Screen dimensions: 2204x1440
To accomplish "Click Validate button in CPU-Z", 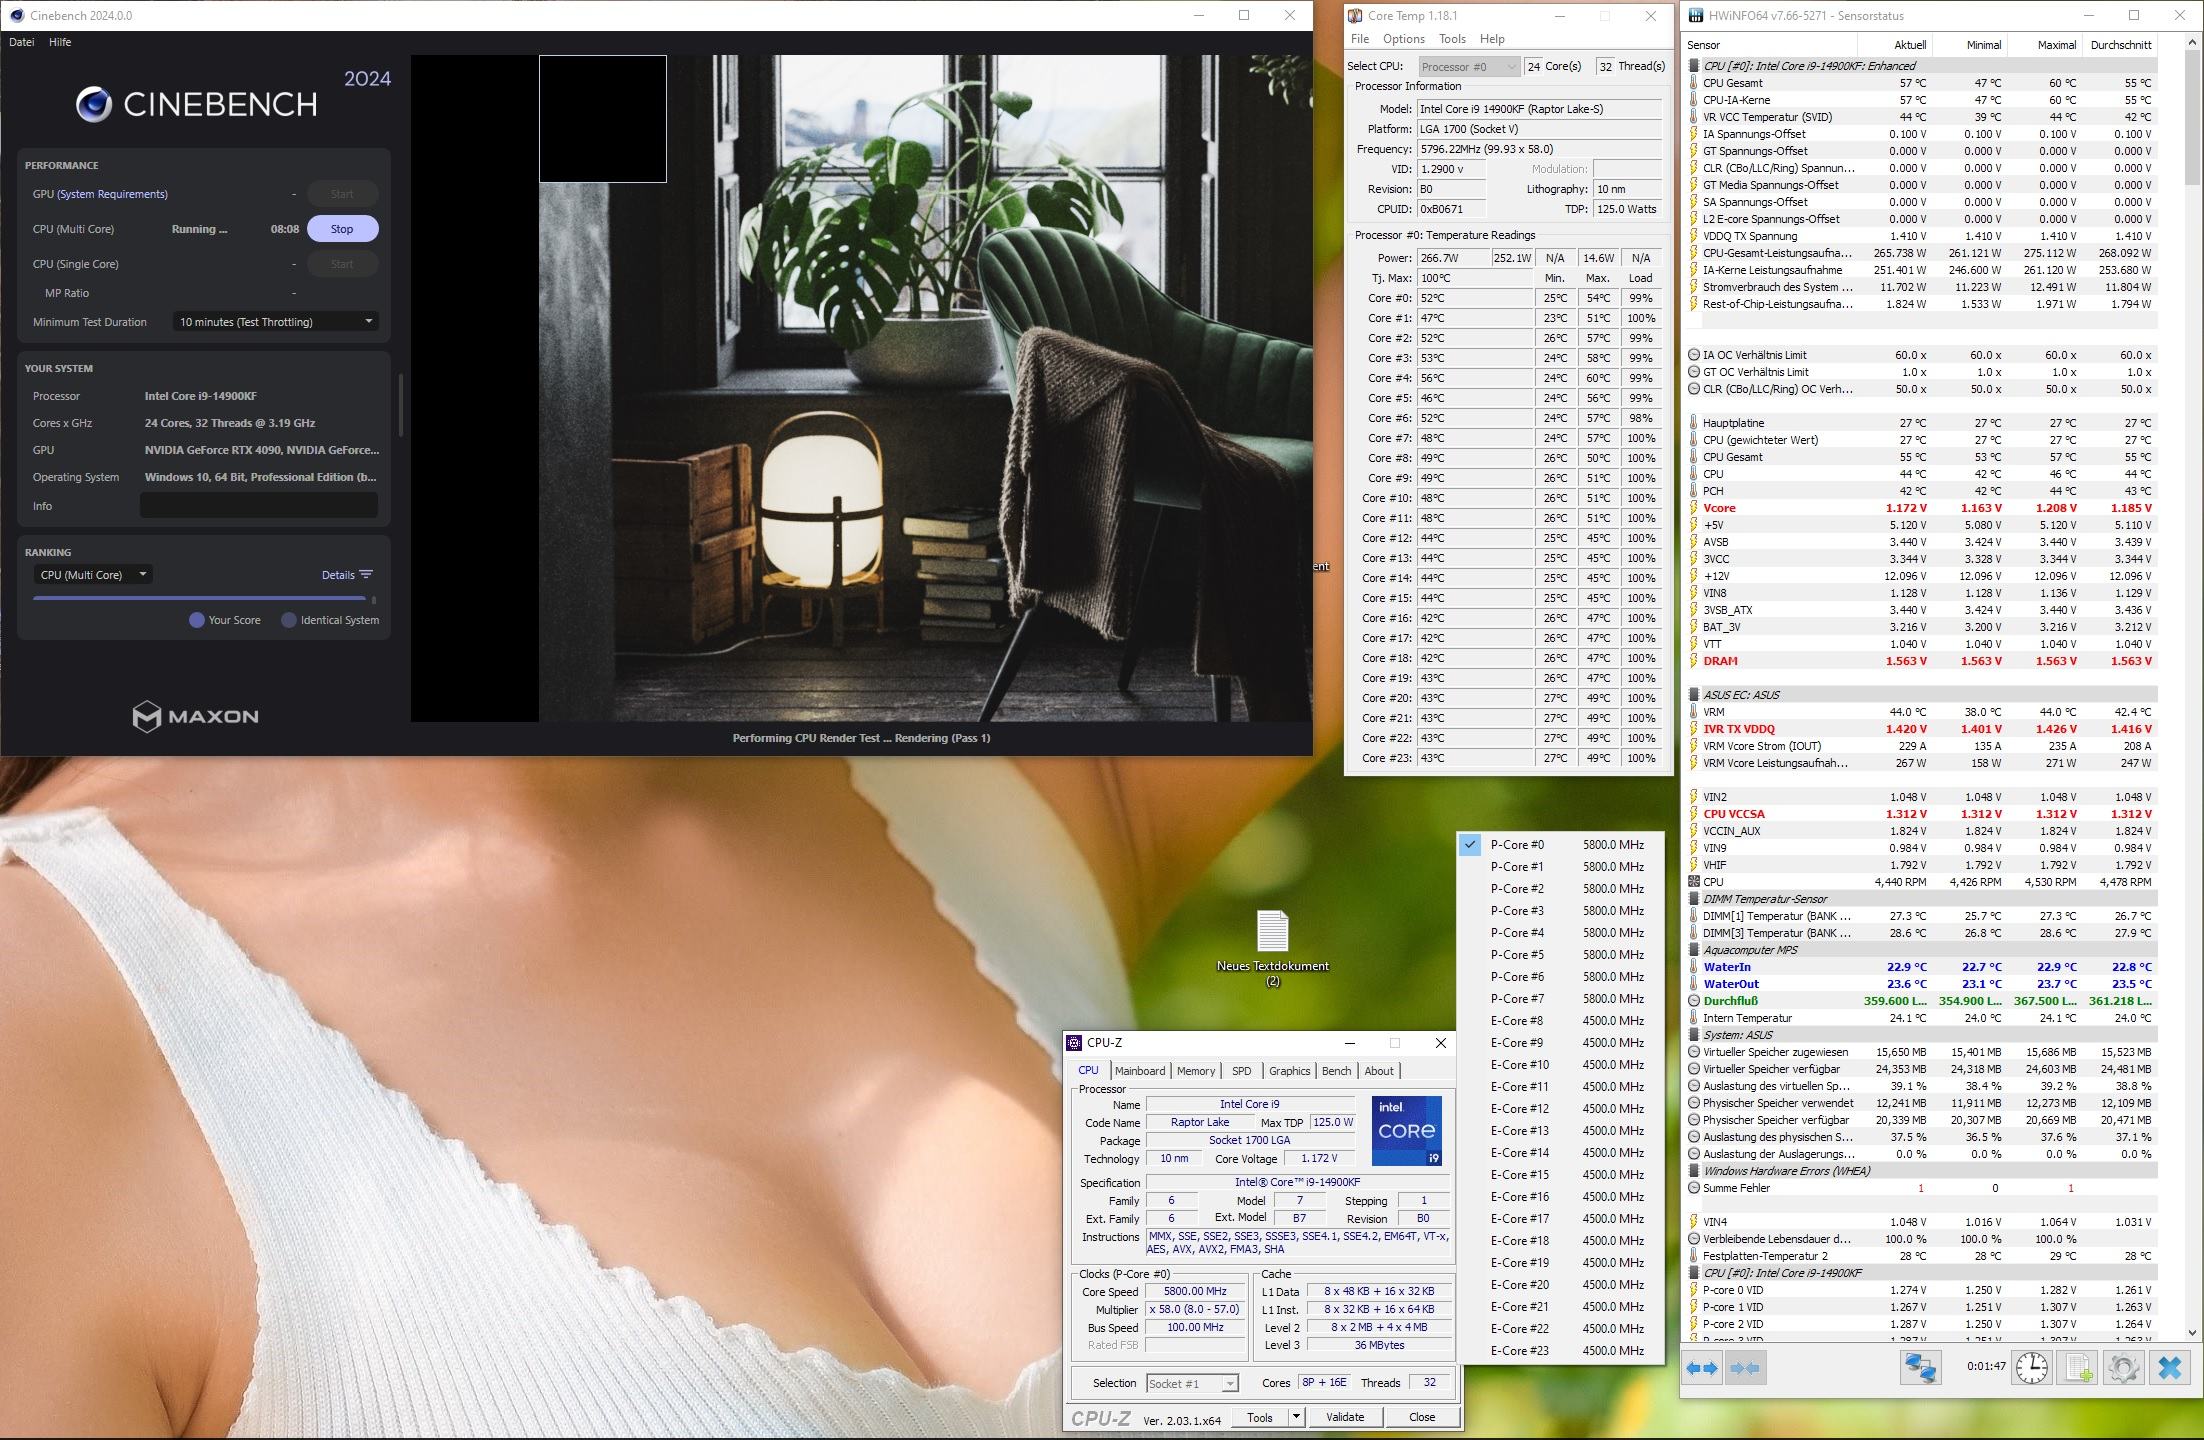I will coord(1344,1417).
